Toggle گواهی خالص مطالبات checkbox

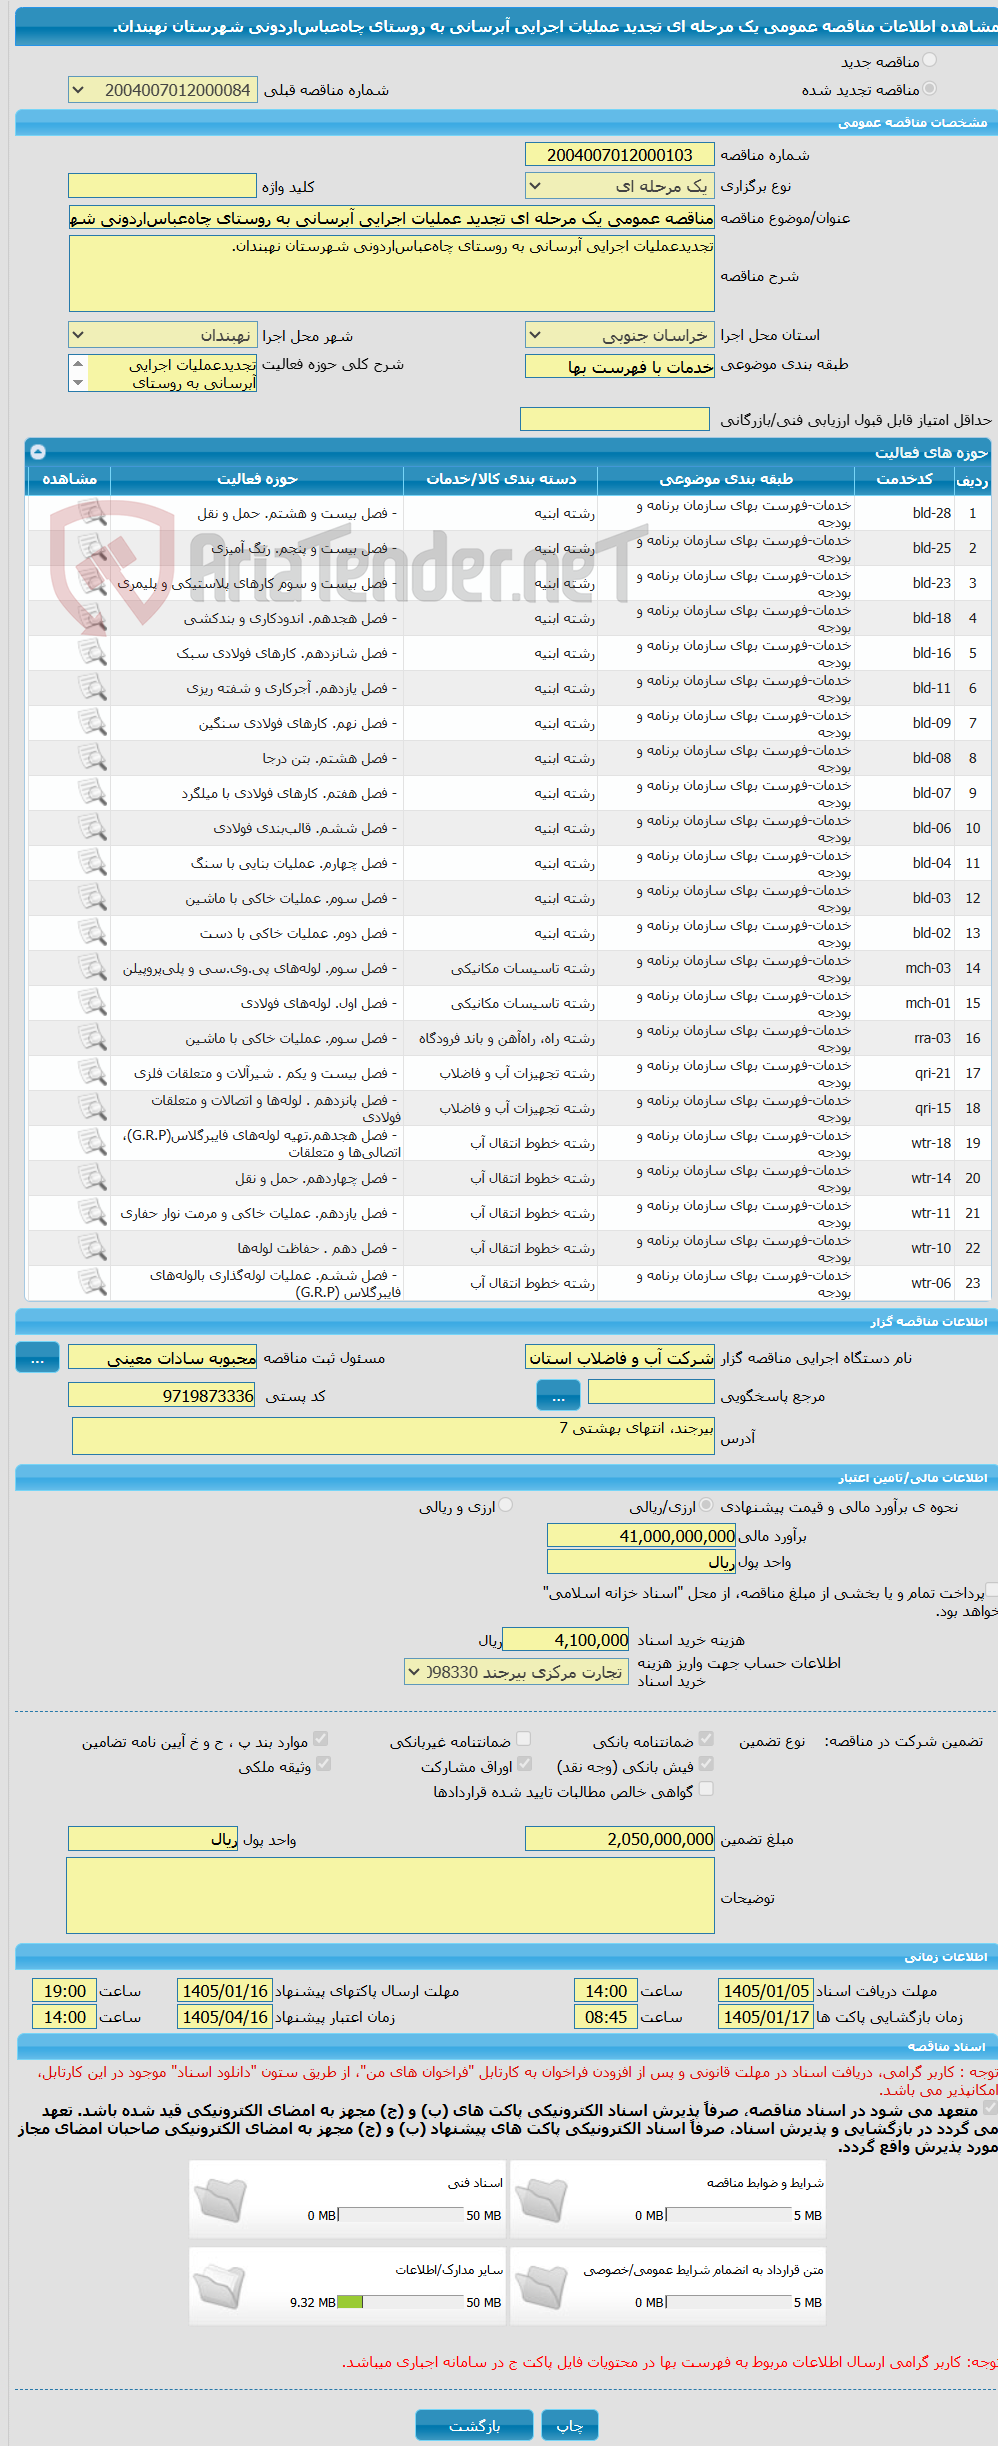tap(706, 1789)
